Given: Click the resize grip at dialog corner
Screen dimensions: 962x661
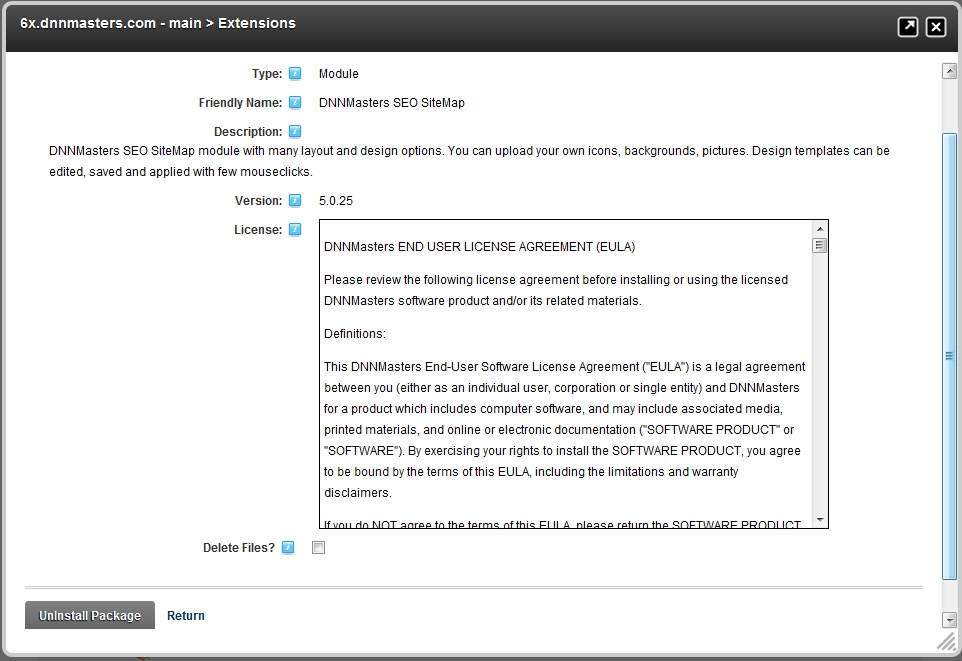Looking at the screenshot, I should (x=947, y=643).
